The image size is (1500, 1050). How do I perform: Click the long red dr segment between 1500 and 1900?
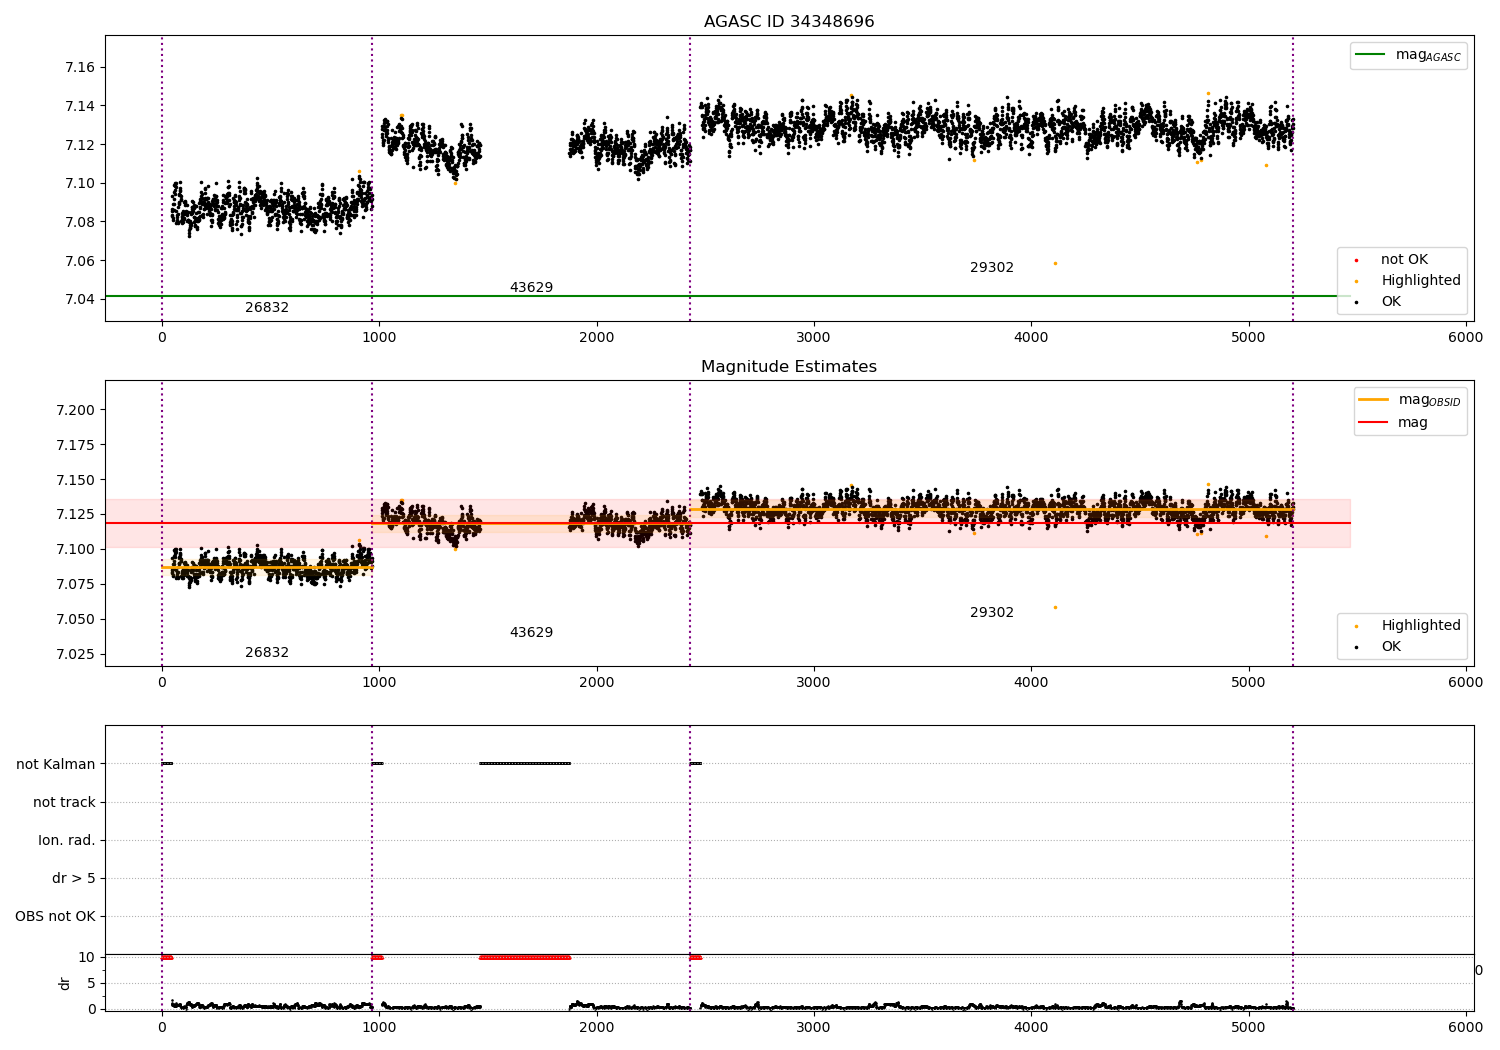point(525,958)
